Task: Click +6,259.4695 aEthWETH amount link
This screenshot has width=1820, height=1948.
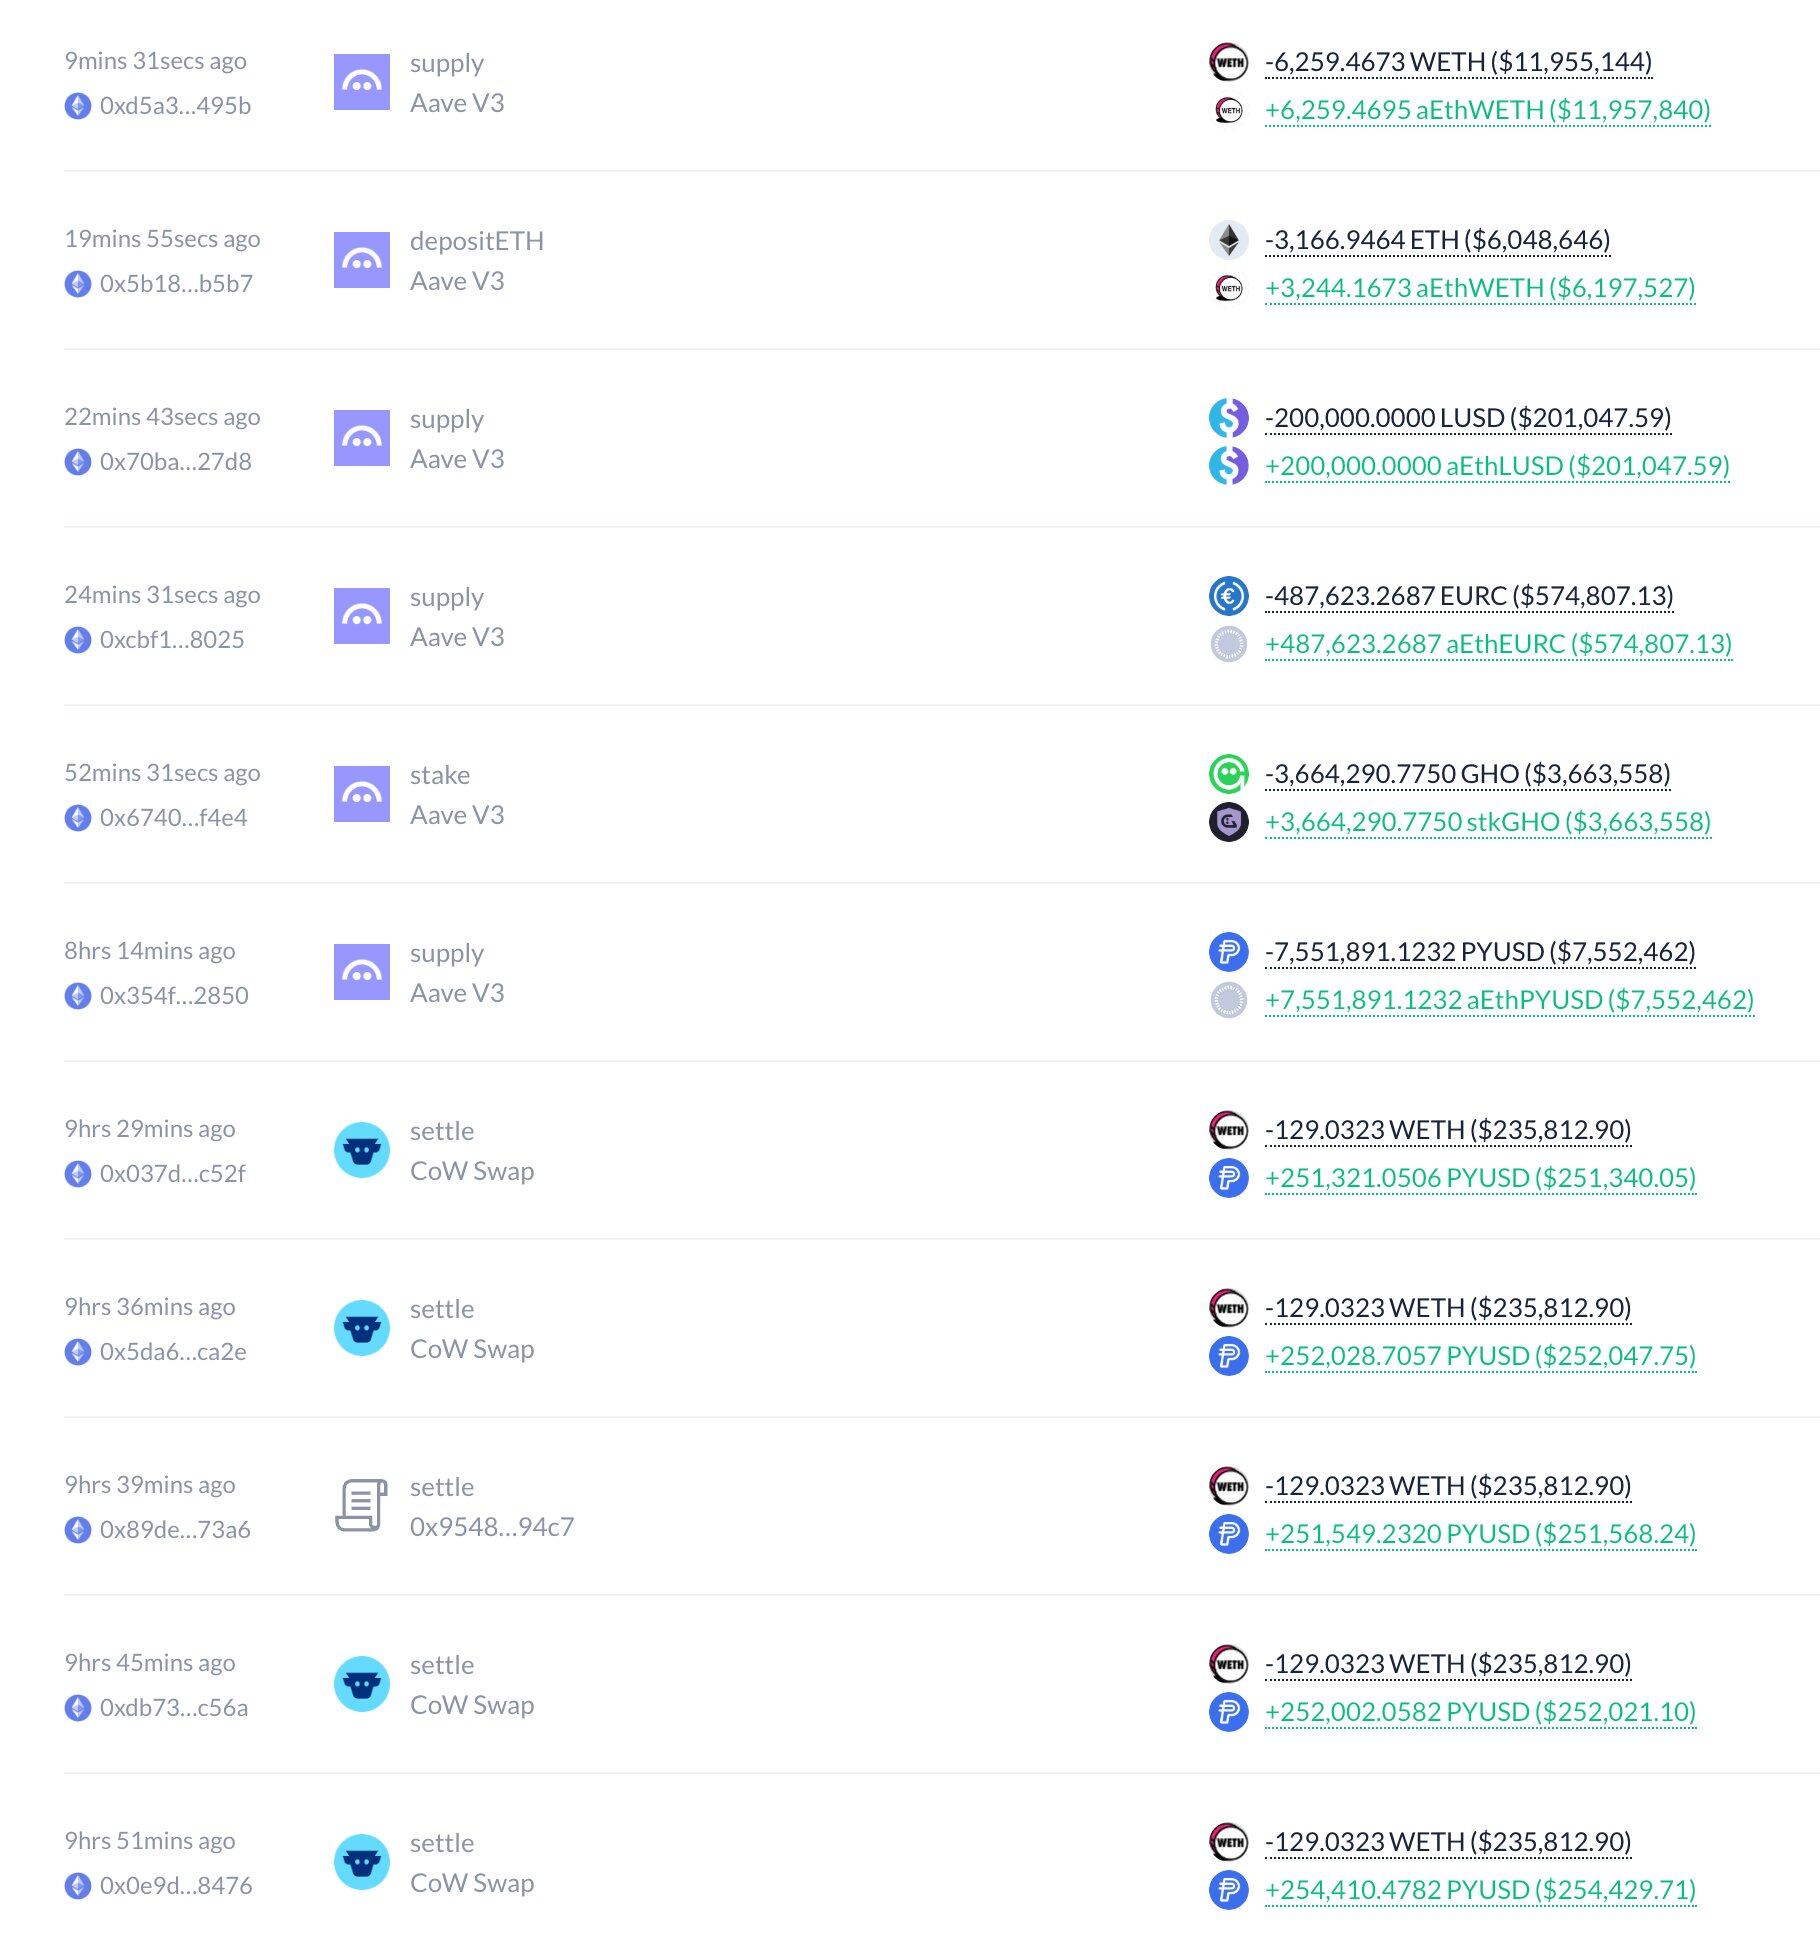Action: point(1488,110)
